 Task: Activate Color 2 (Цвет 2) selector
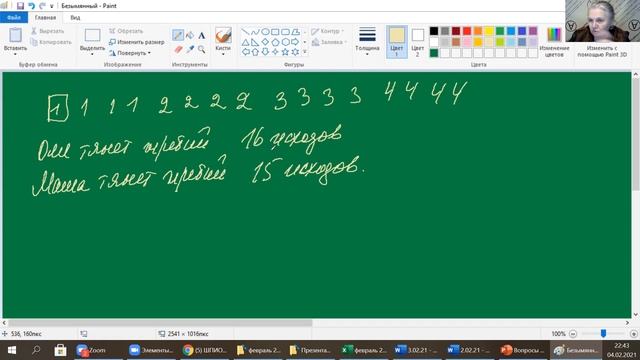click(x=418, y=42)
